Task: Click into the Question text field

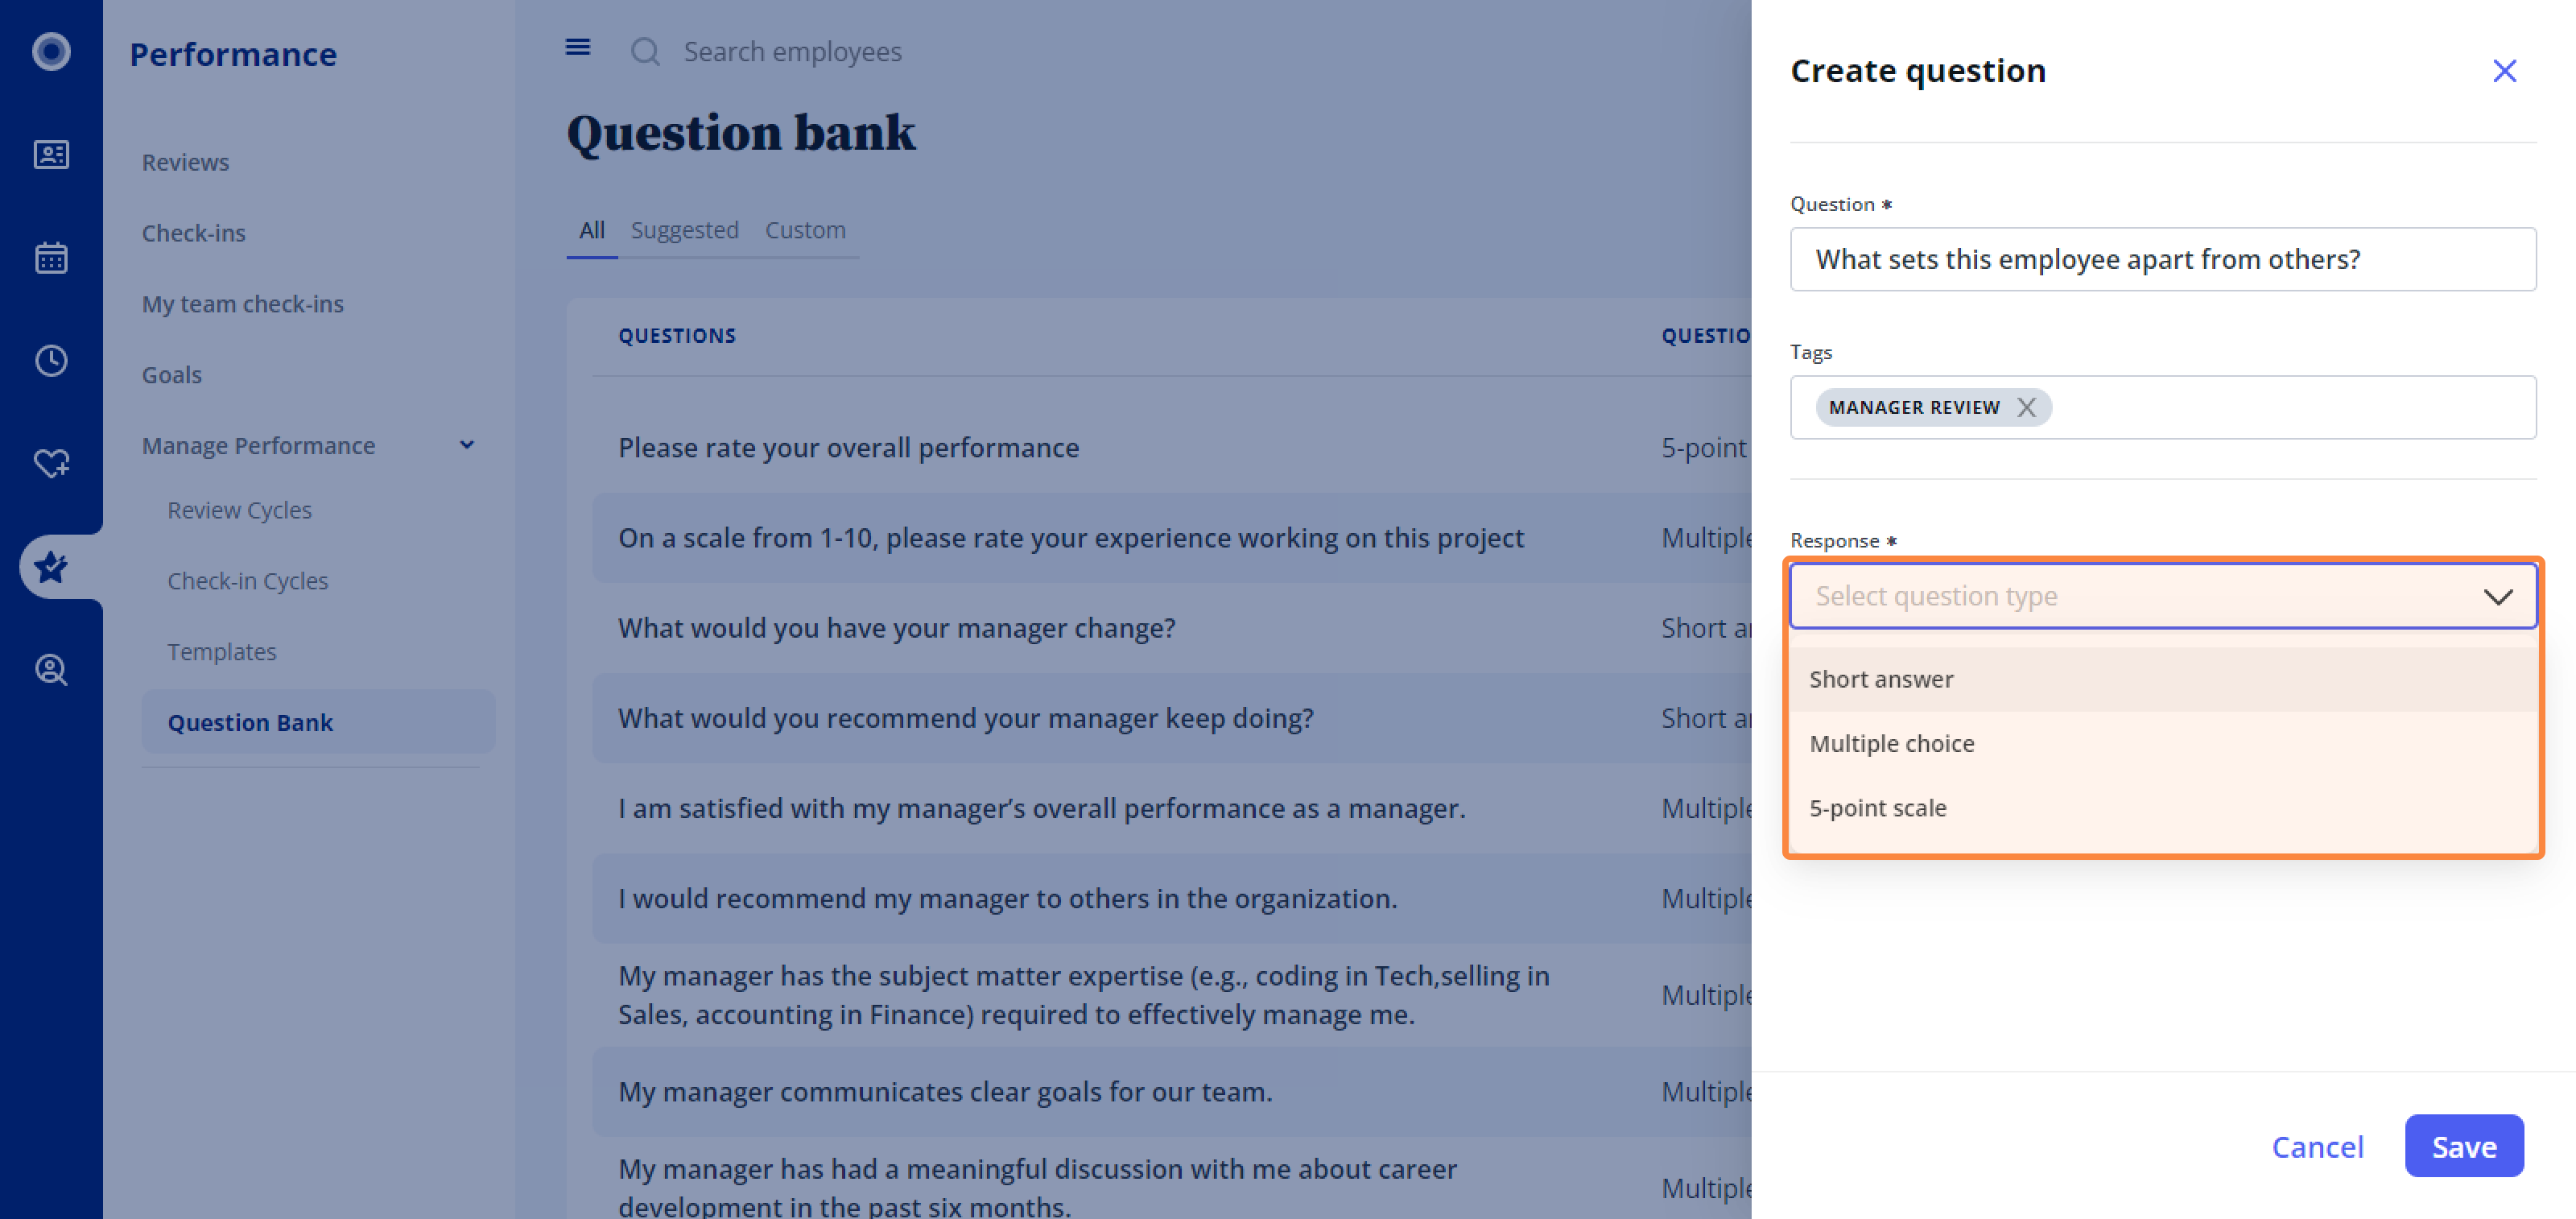Action: coord(2163,259)
